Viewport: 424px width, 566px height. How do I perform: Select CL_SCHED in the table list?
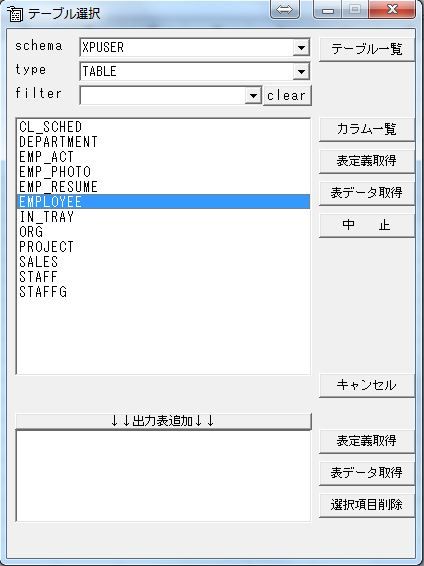point(163,127)
